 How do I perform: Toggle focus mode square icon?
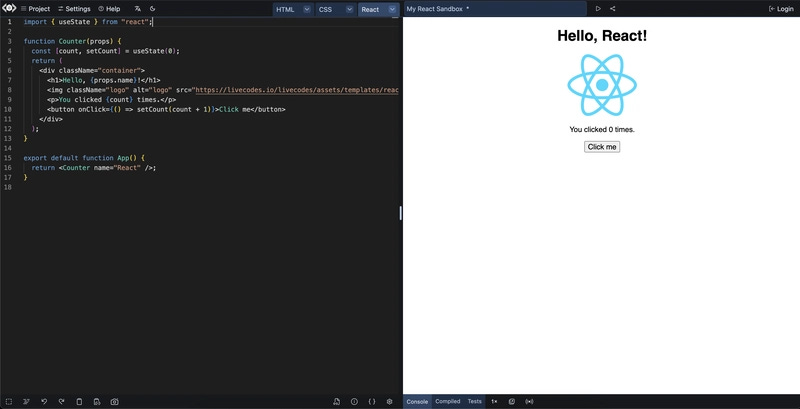(9, 402)
